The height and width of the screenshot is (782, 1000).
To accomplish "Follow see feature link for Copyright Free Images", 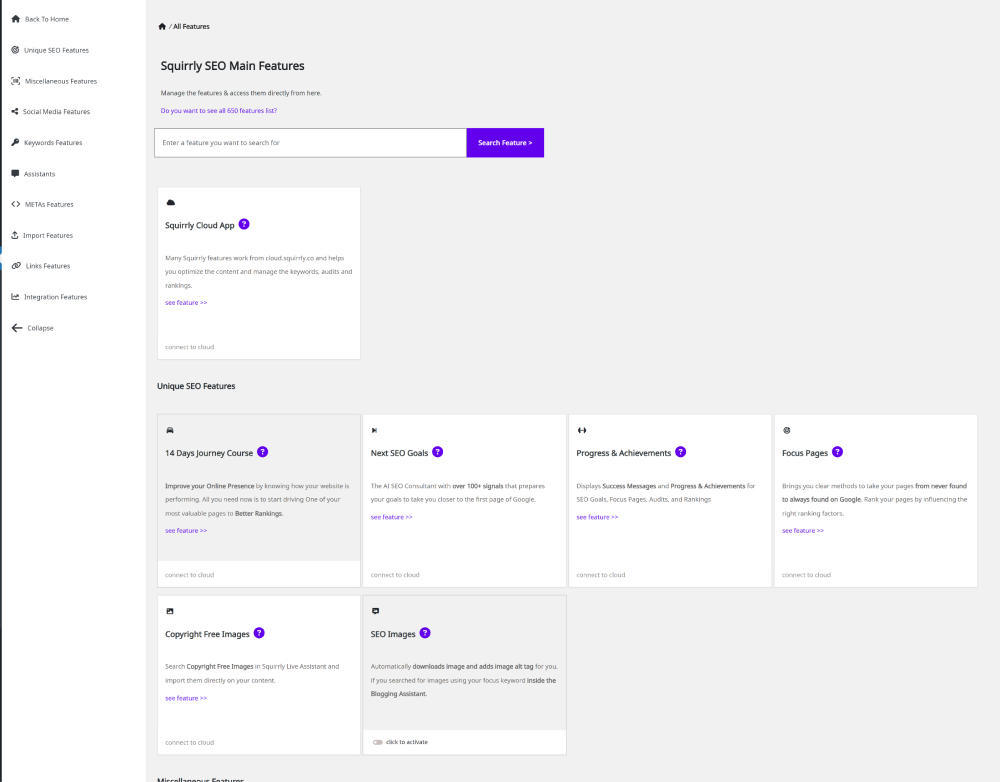I will coord(186,698).
